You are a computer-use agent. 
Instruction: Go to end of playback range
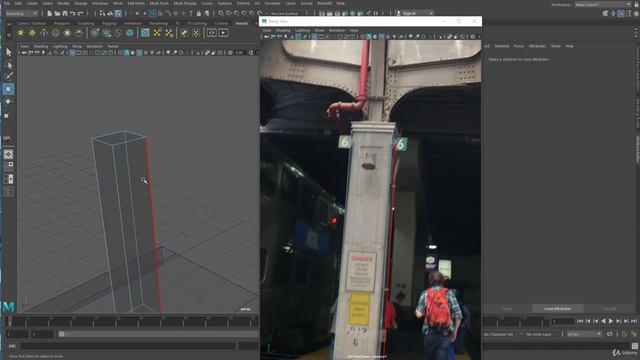point(634,321)
